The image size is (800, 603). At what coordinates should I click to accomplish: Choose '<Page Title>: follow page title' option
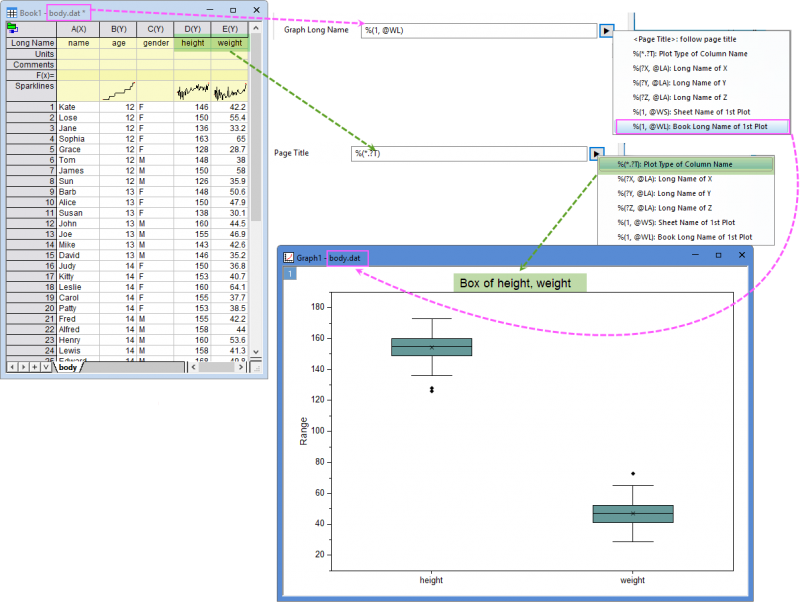tap(685, 39)
